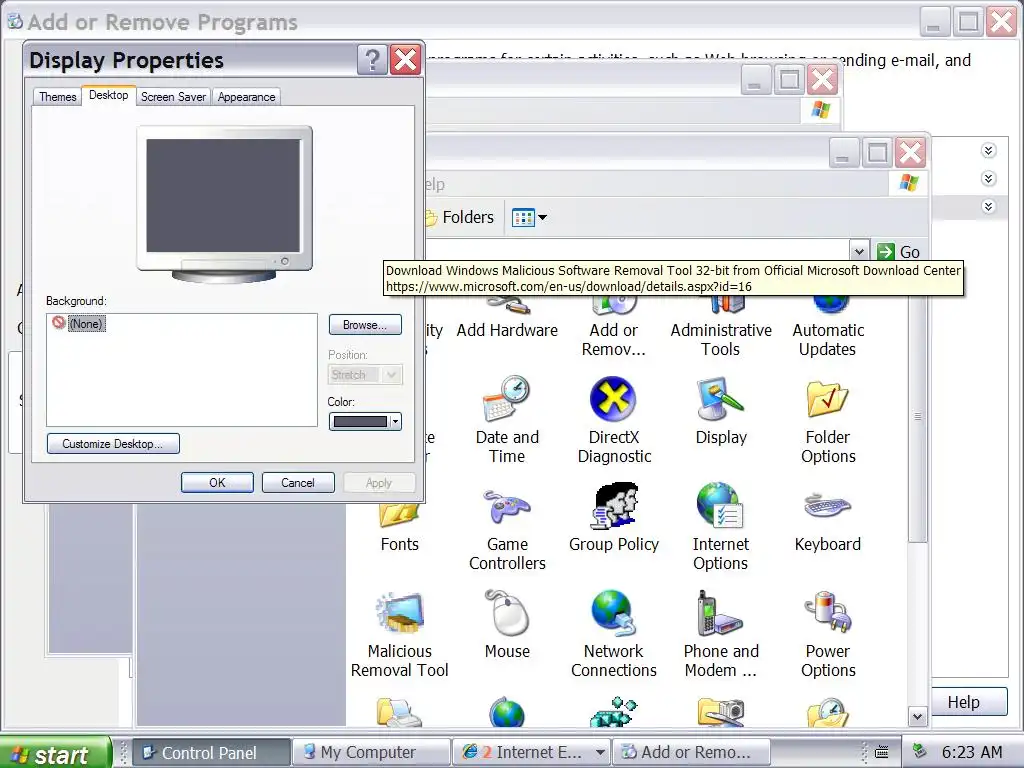Open the Power Options icon
Image resolution: width=1024 pixels, height=768 pixels.
tap(828, 634)
